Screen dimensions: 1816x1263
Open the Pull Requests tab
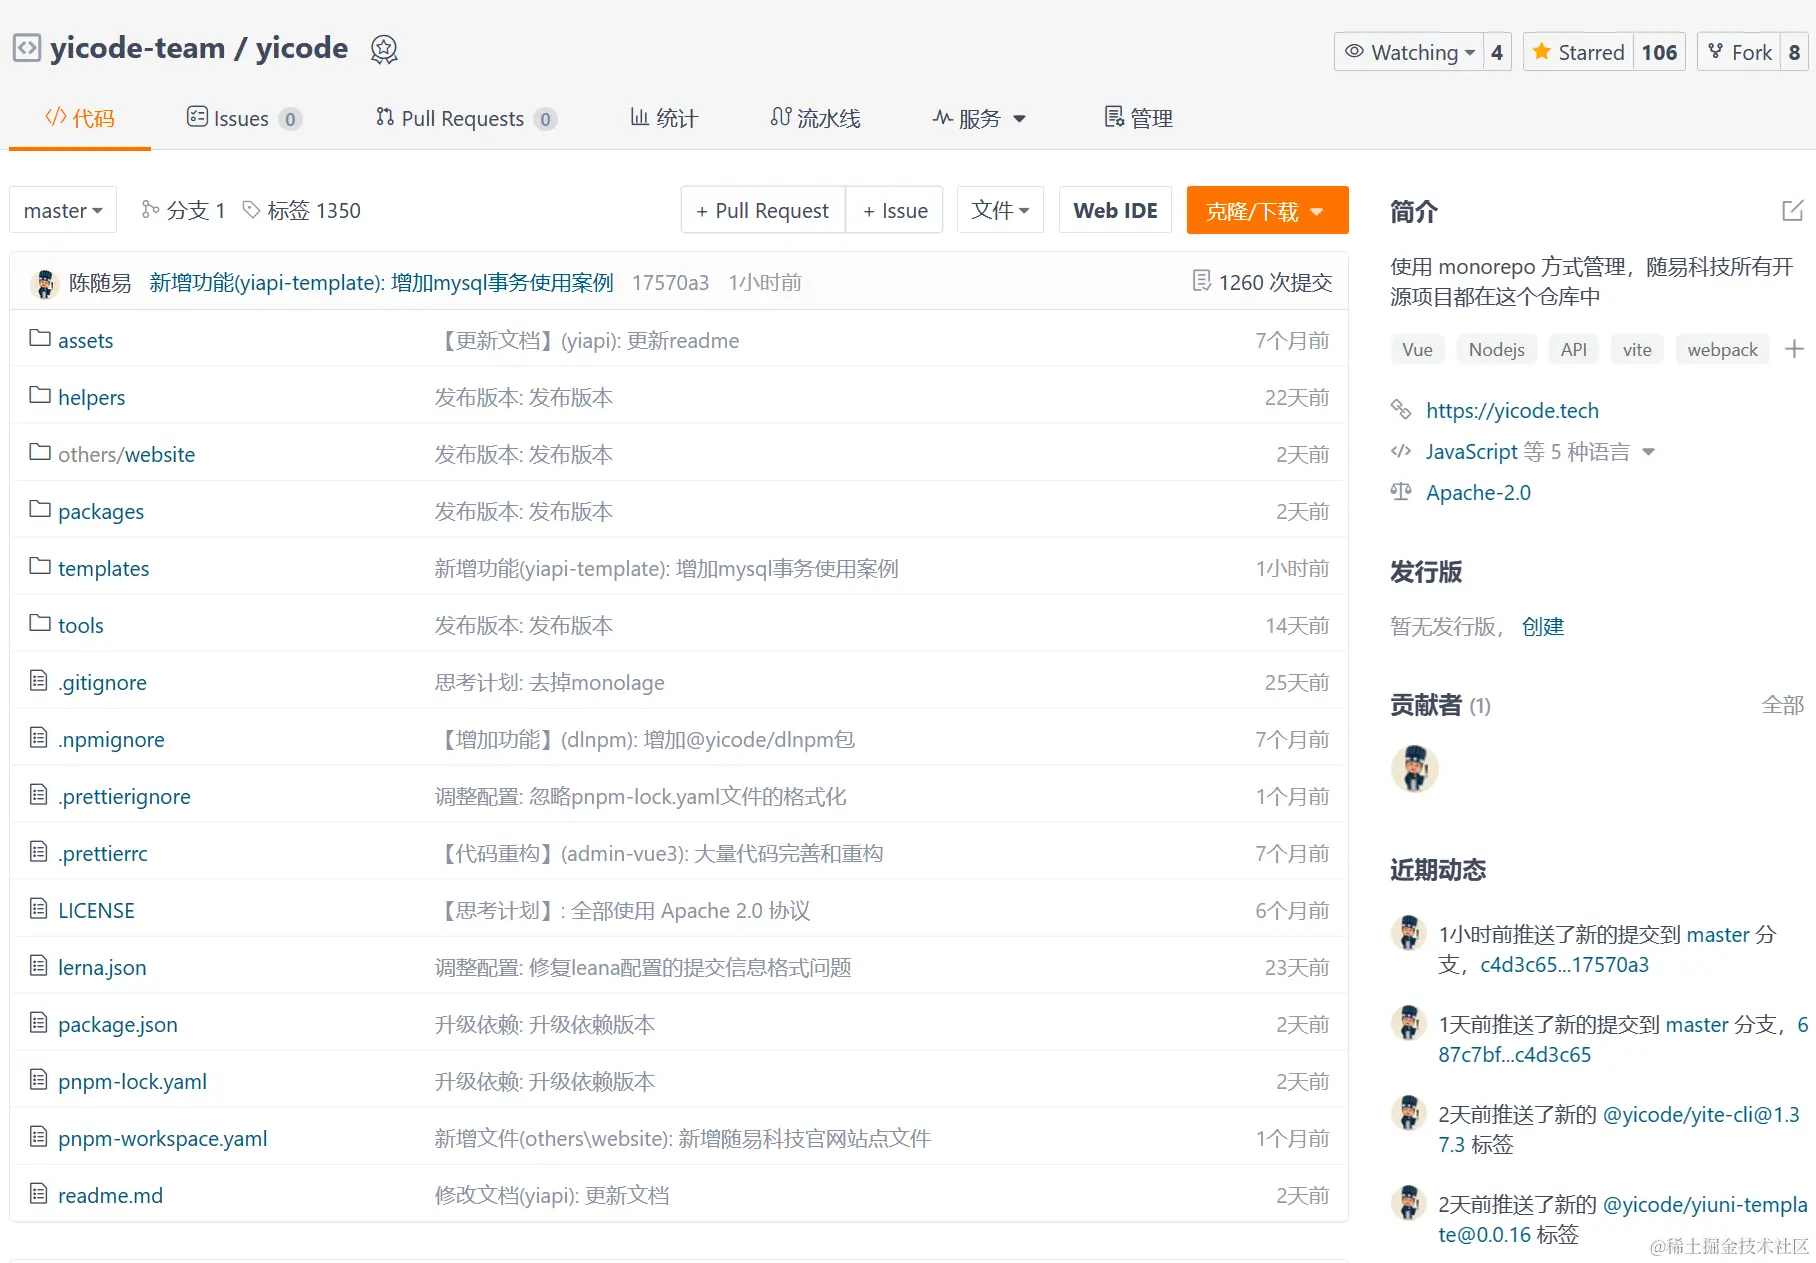click(465, 118)
